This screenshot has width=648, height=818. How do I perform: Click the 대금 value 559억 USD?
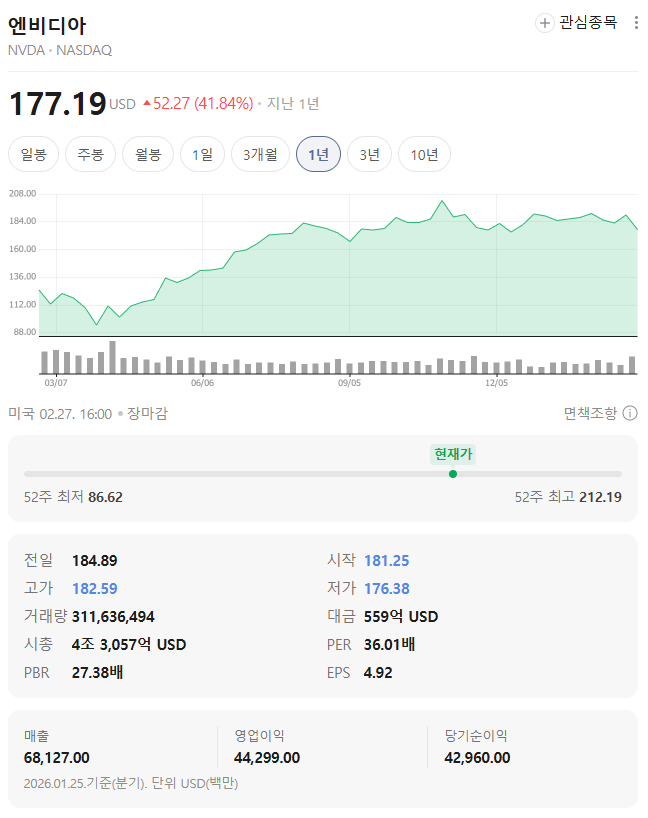(401, 617)
